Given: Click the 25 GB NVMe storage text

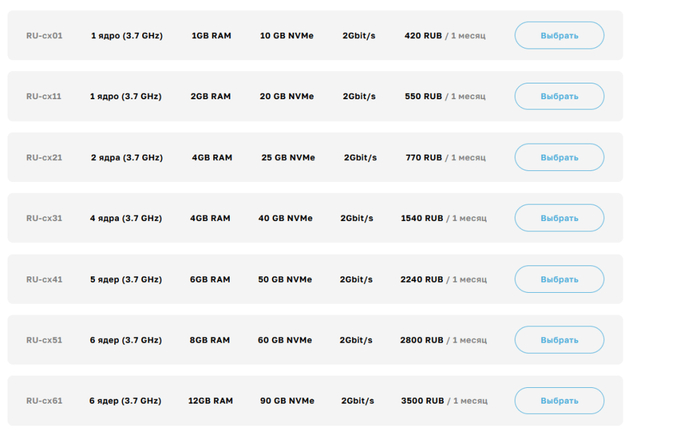Looking at the screenshot, I should (288, 158).
